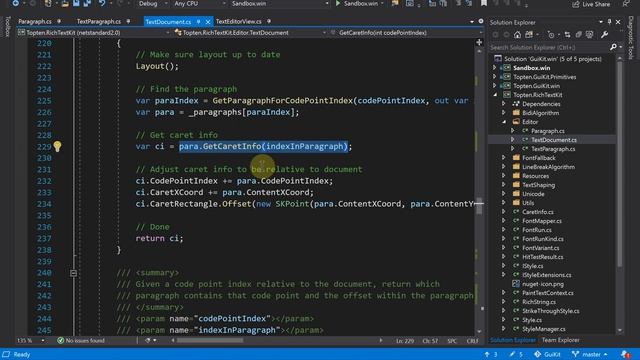Expand the Dependencies node

[x=504, y=104]
